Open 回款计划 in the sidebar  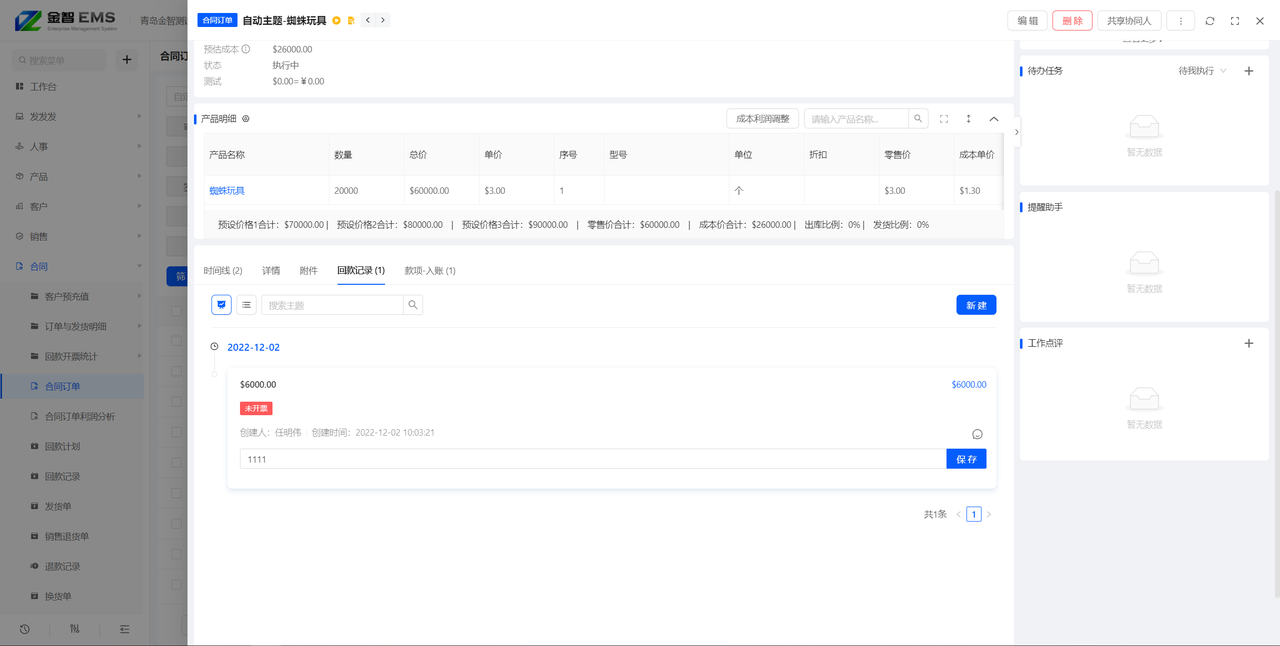coord(72,447)
